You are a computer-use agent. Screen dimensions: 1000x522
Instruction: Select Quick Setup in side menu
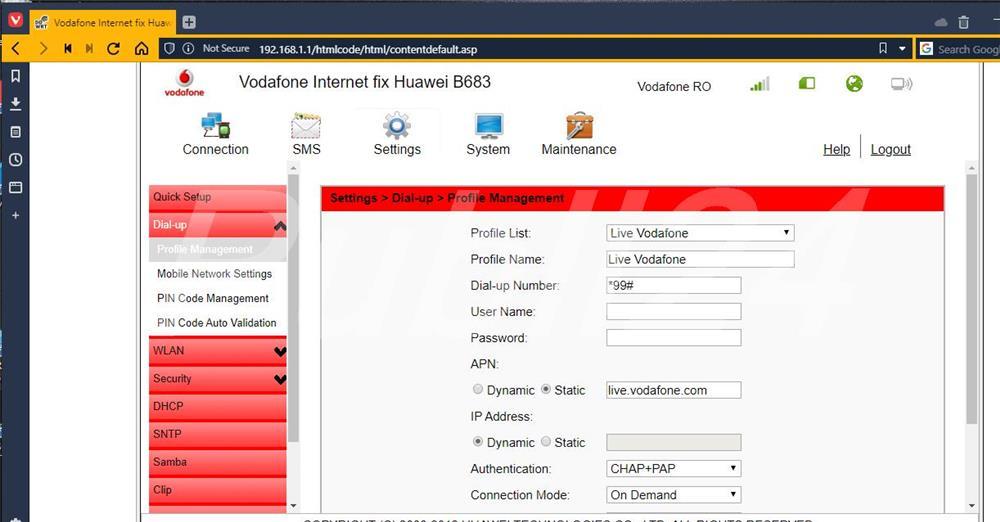click(x=217, y=197)
